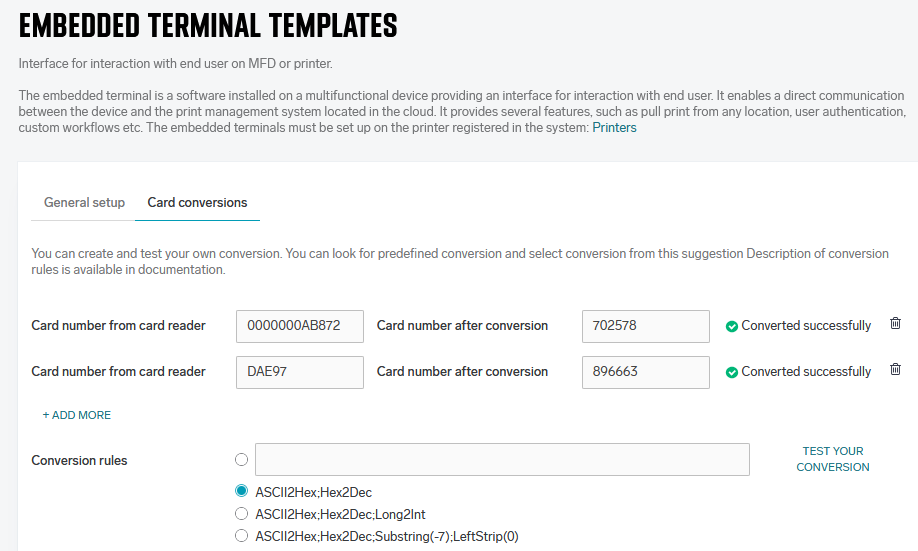Delete the DAE97 card conversion row
The width and height of the screenshot is (918, 551).
click(895, 370)
